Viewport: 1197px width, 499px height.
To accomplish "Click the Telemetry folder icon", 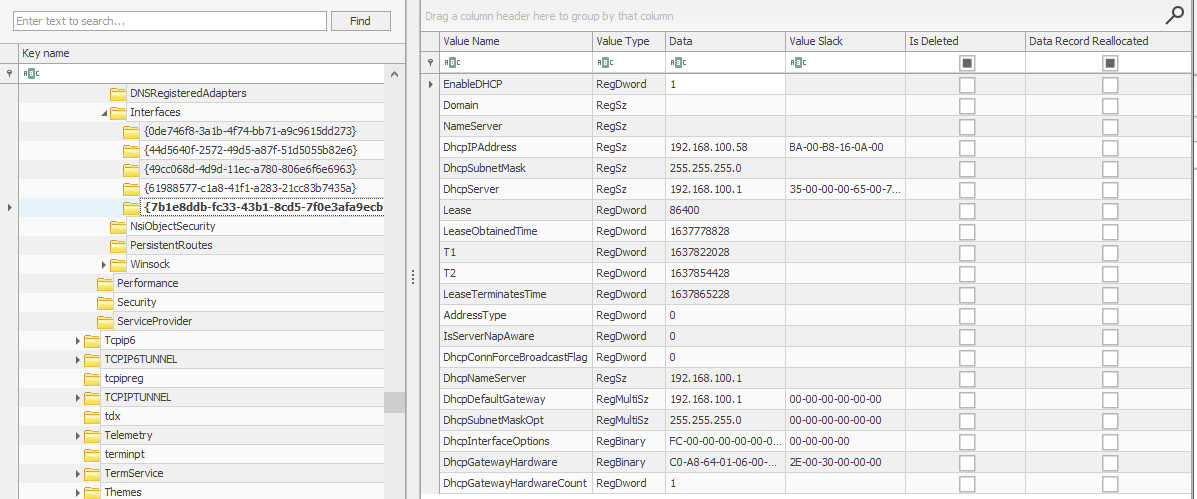I will [92, 436].
